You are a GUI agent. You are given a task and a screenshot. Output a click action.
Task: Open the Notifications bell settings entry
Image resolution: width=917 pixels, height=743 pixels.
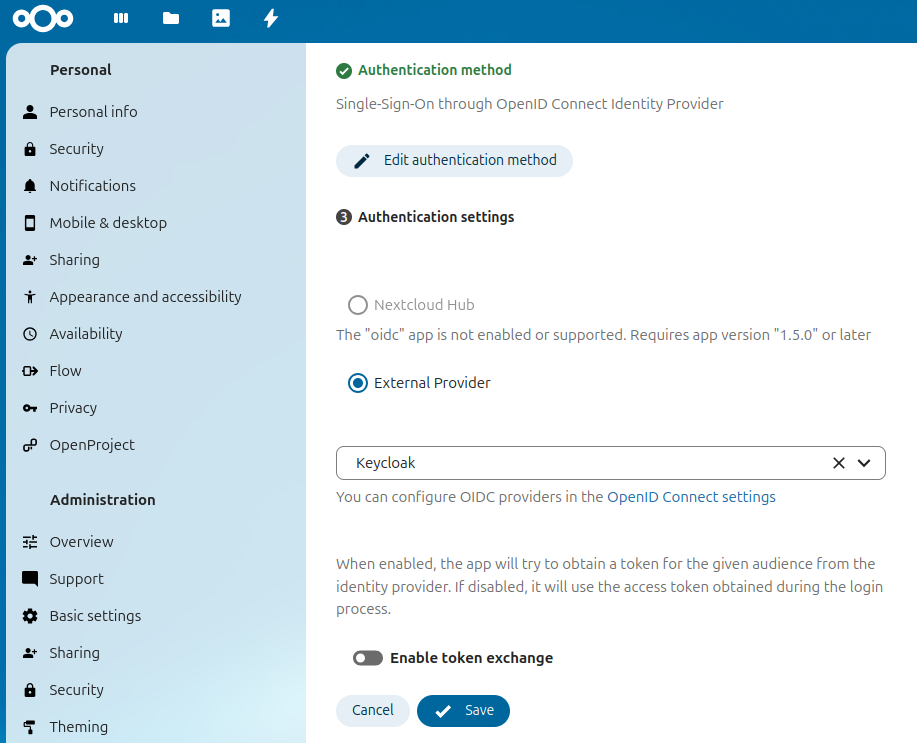[92, 185]
